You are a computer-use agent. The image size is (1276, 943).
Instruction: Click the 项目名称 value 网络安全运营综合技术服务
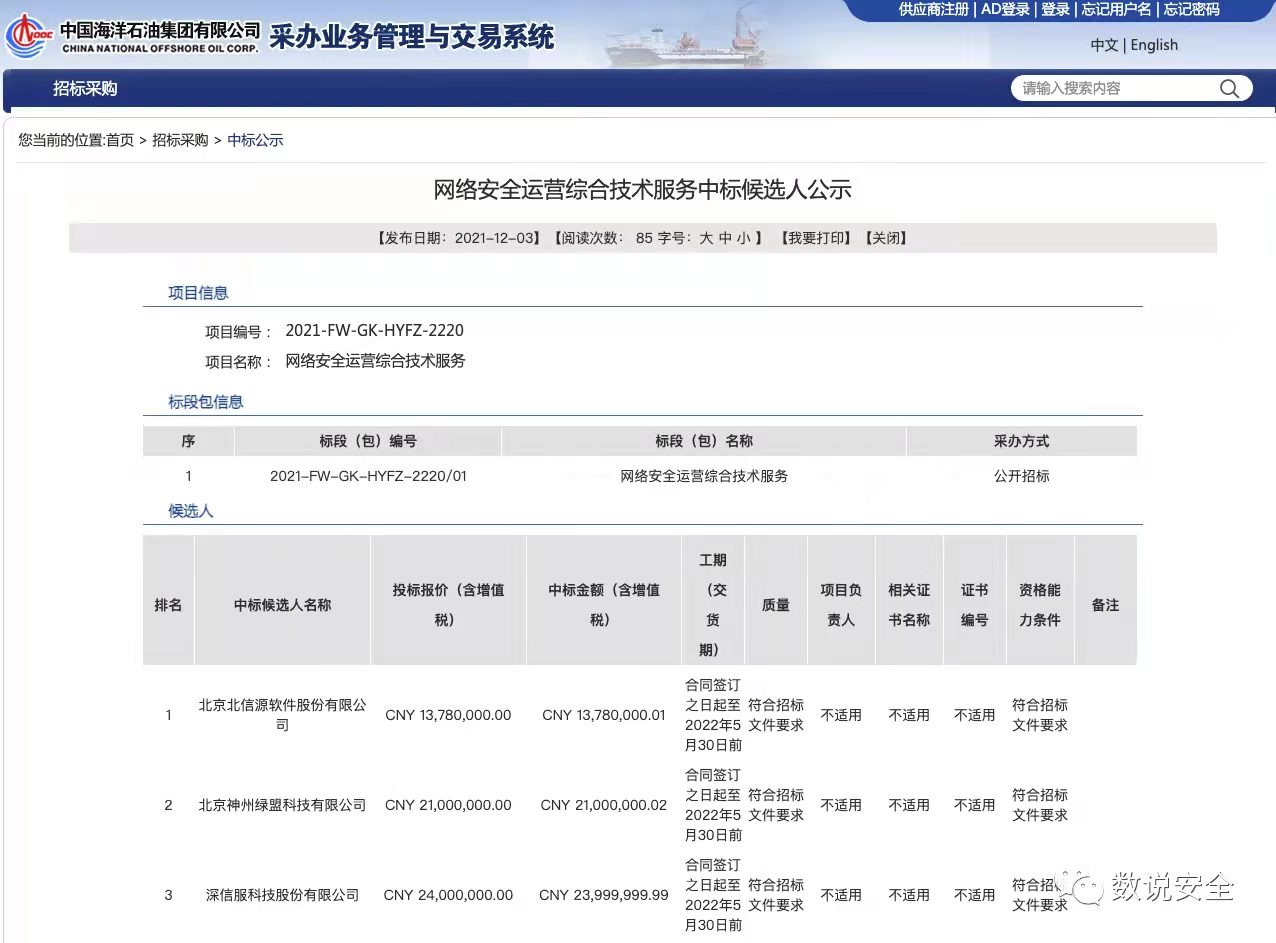pos(376,361)
